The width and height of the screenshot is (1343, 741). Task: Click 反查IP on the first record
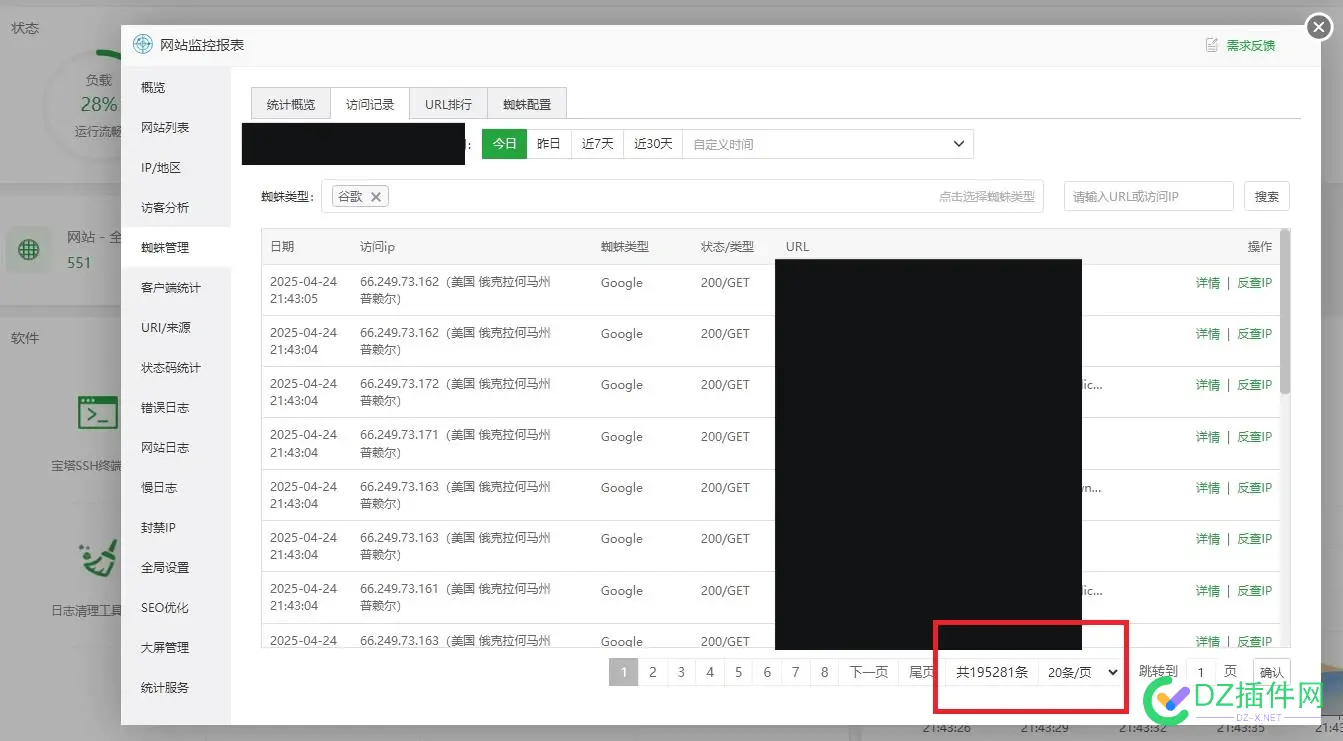pyautogui.click(x=1253, y=283)
